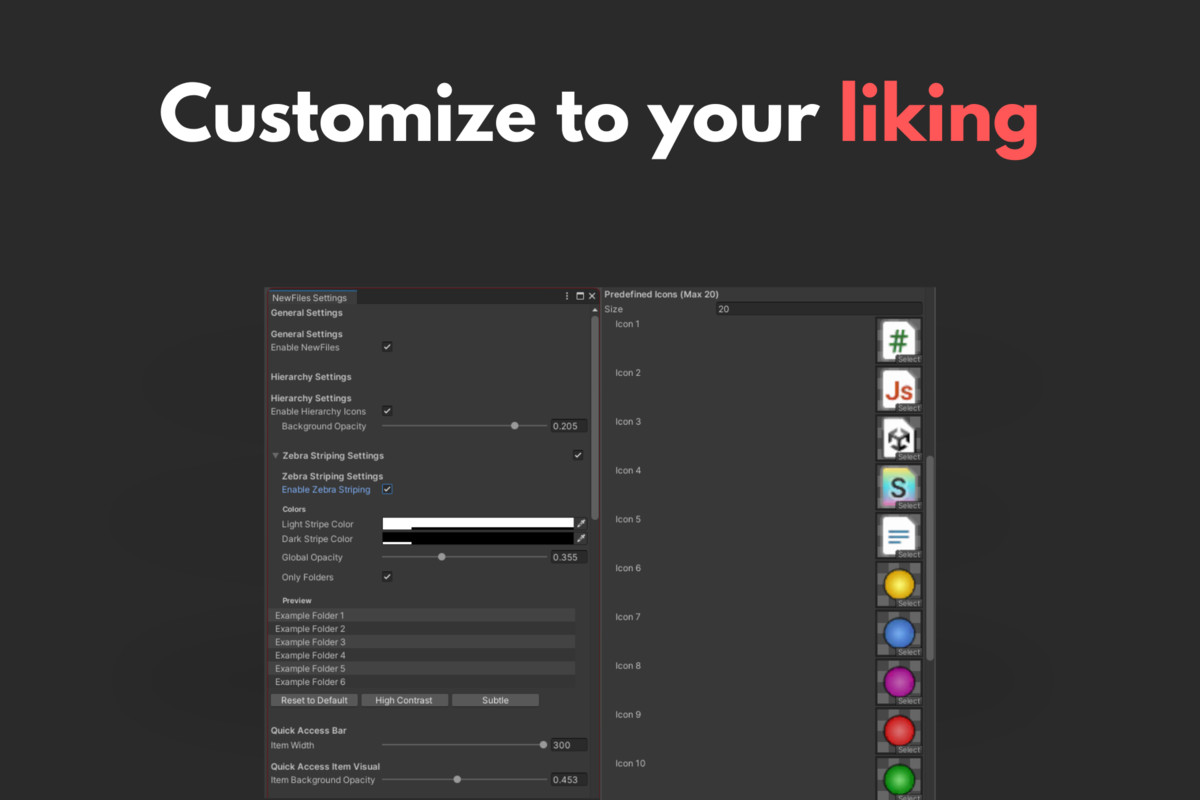The image size is (1200, 800).
Task: Toggle Enable NewFiles checkbox
Action: point(387,347)
